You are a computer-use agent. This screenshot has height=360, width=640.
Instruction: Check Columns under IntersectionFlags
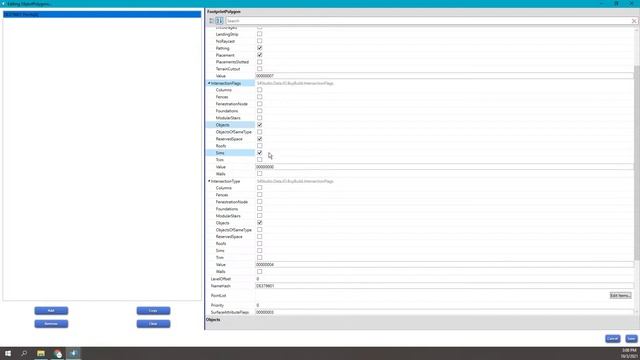(260, 90)
